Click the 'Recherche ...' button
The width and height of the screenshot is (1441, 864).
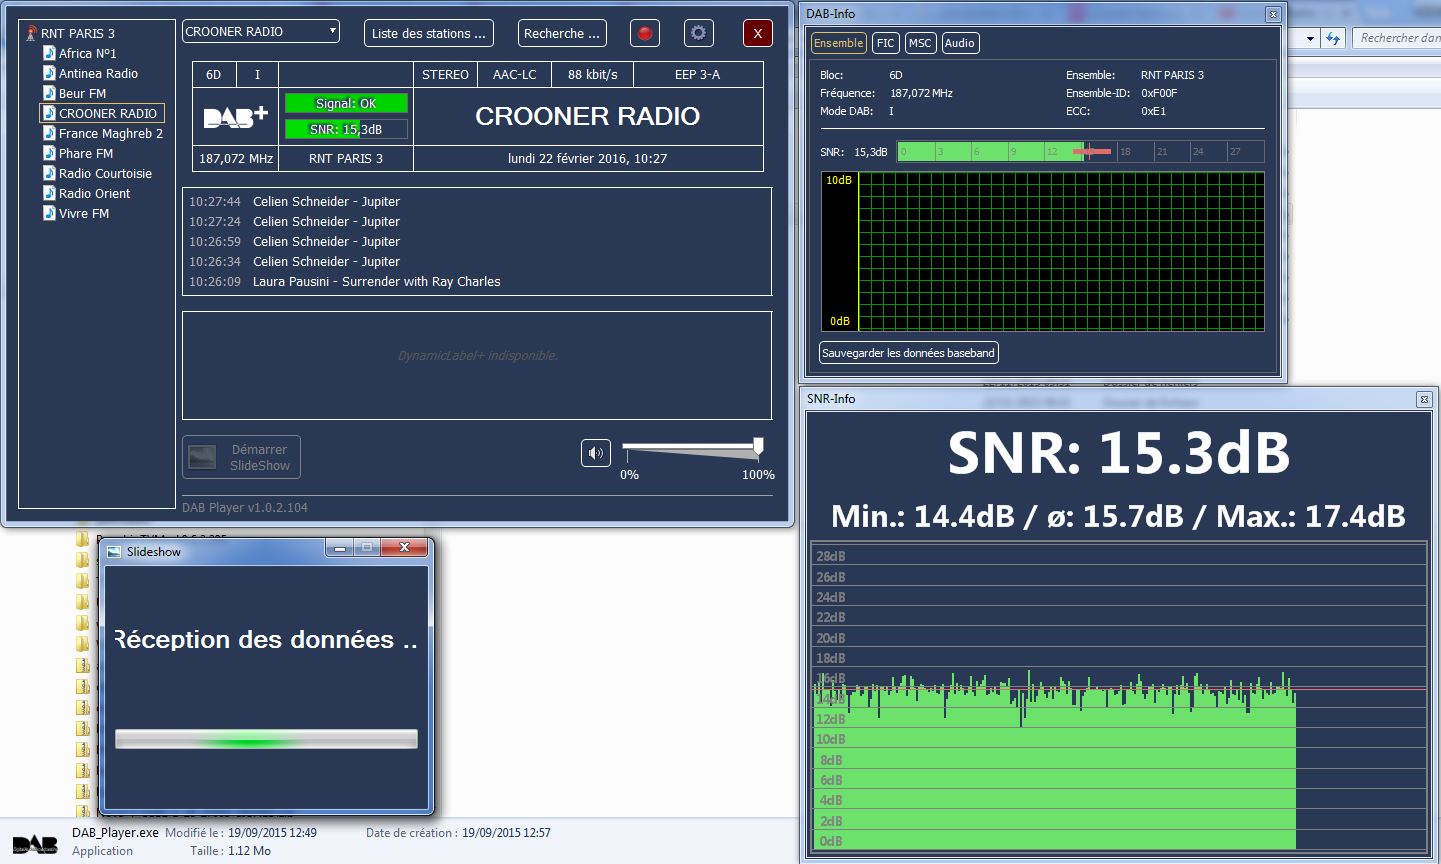click(x=562, y=33)
